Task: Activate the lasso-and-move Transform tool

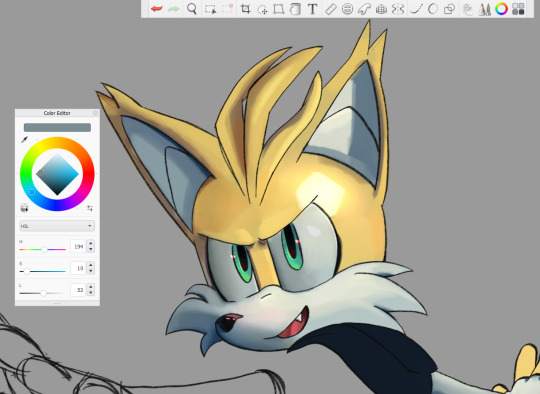Action: coord(262,9)
